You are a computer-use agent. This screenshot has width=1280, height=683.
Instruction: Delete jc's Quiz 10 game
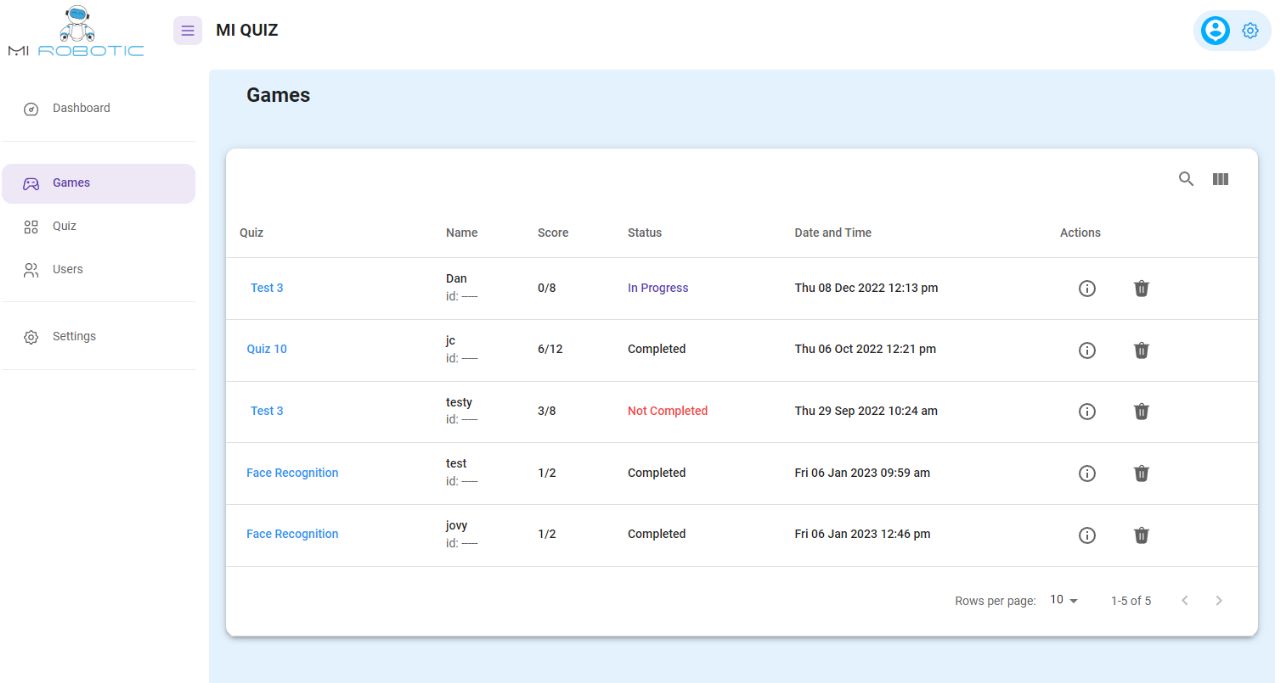(1141, 350)
